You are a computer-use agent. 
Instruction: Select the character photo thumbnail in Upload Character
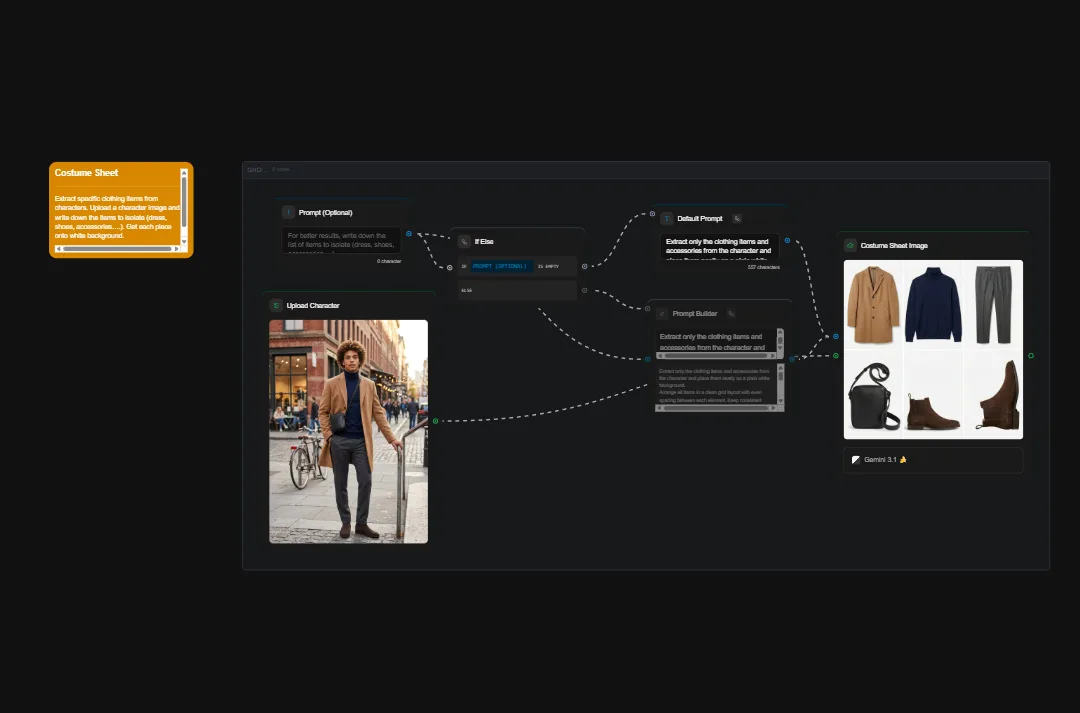[348, 430]
